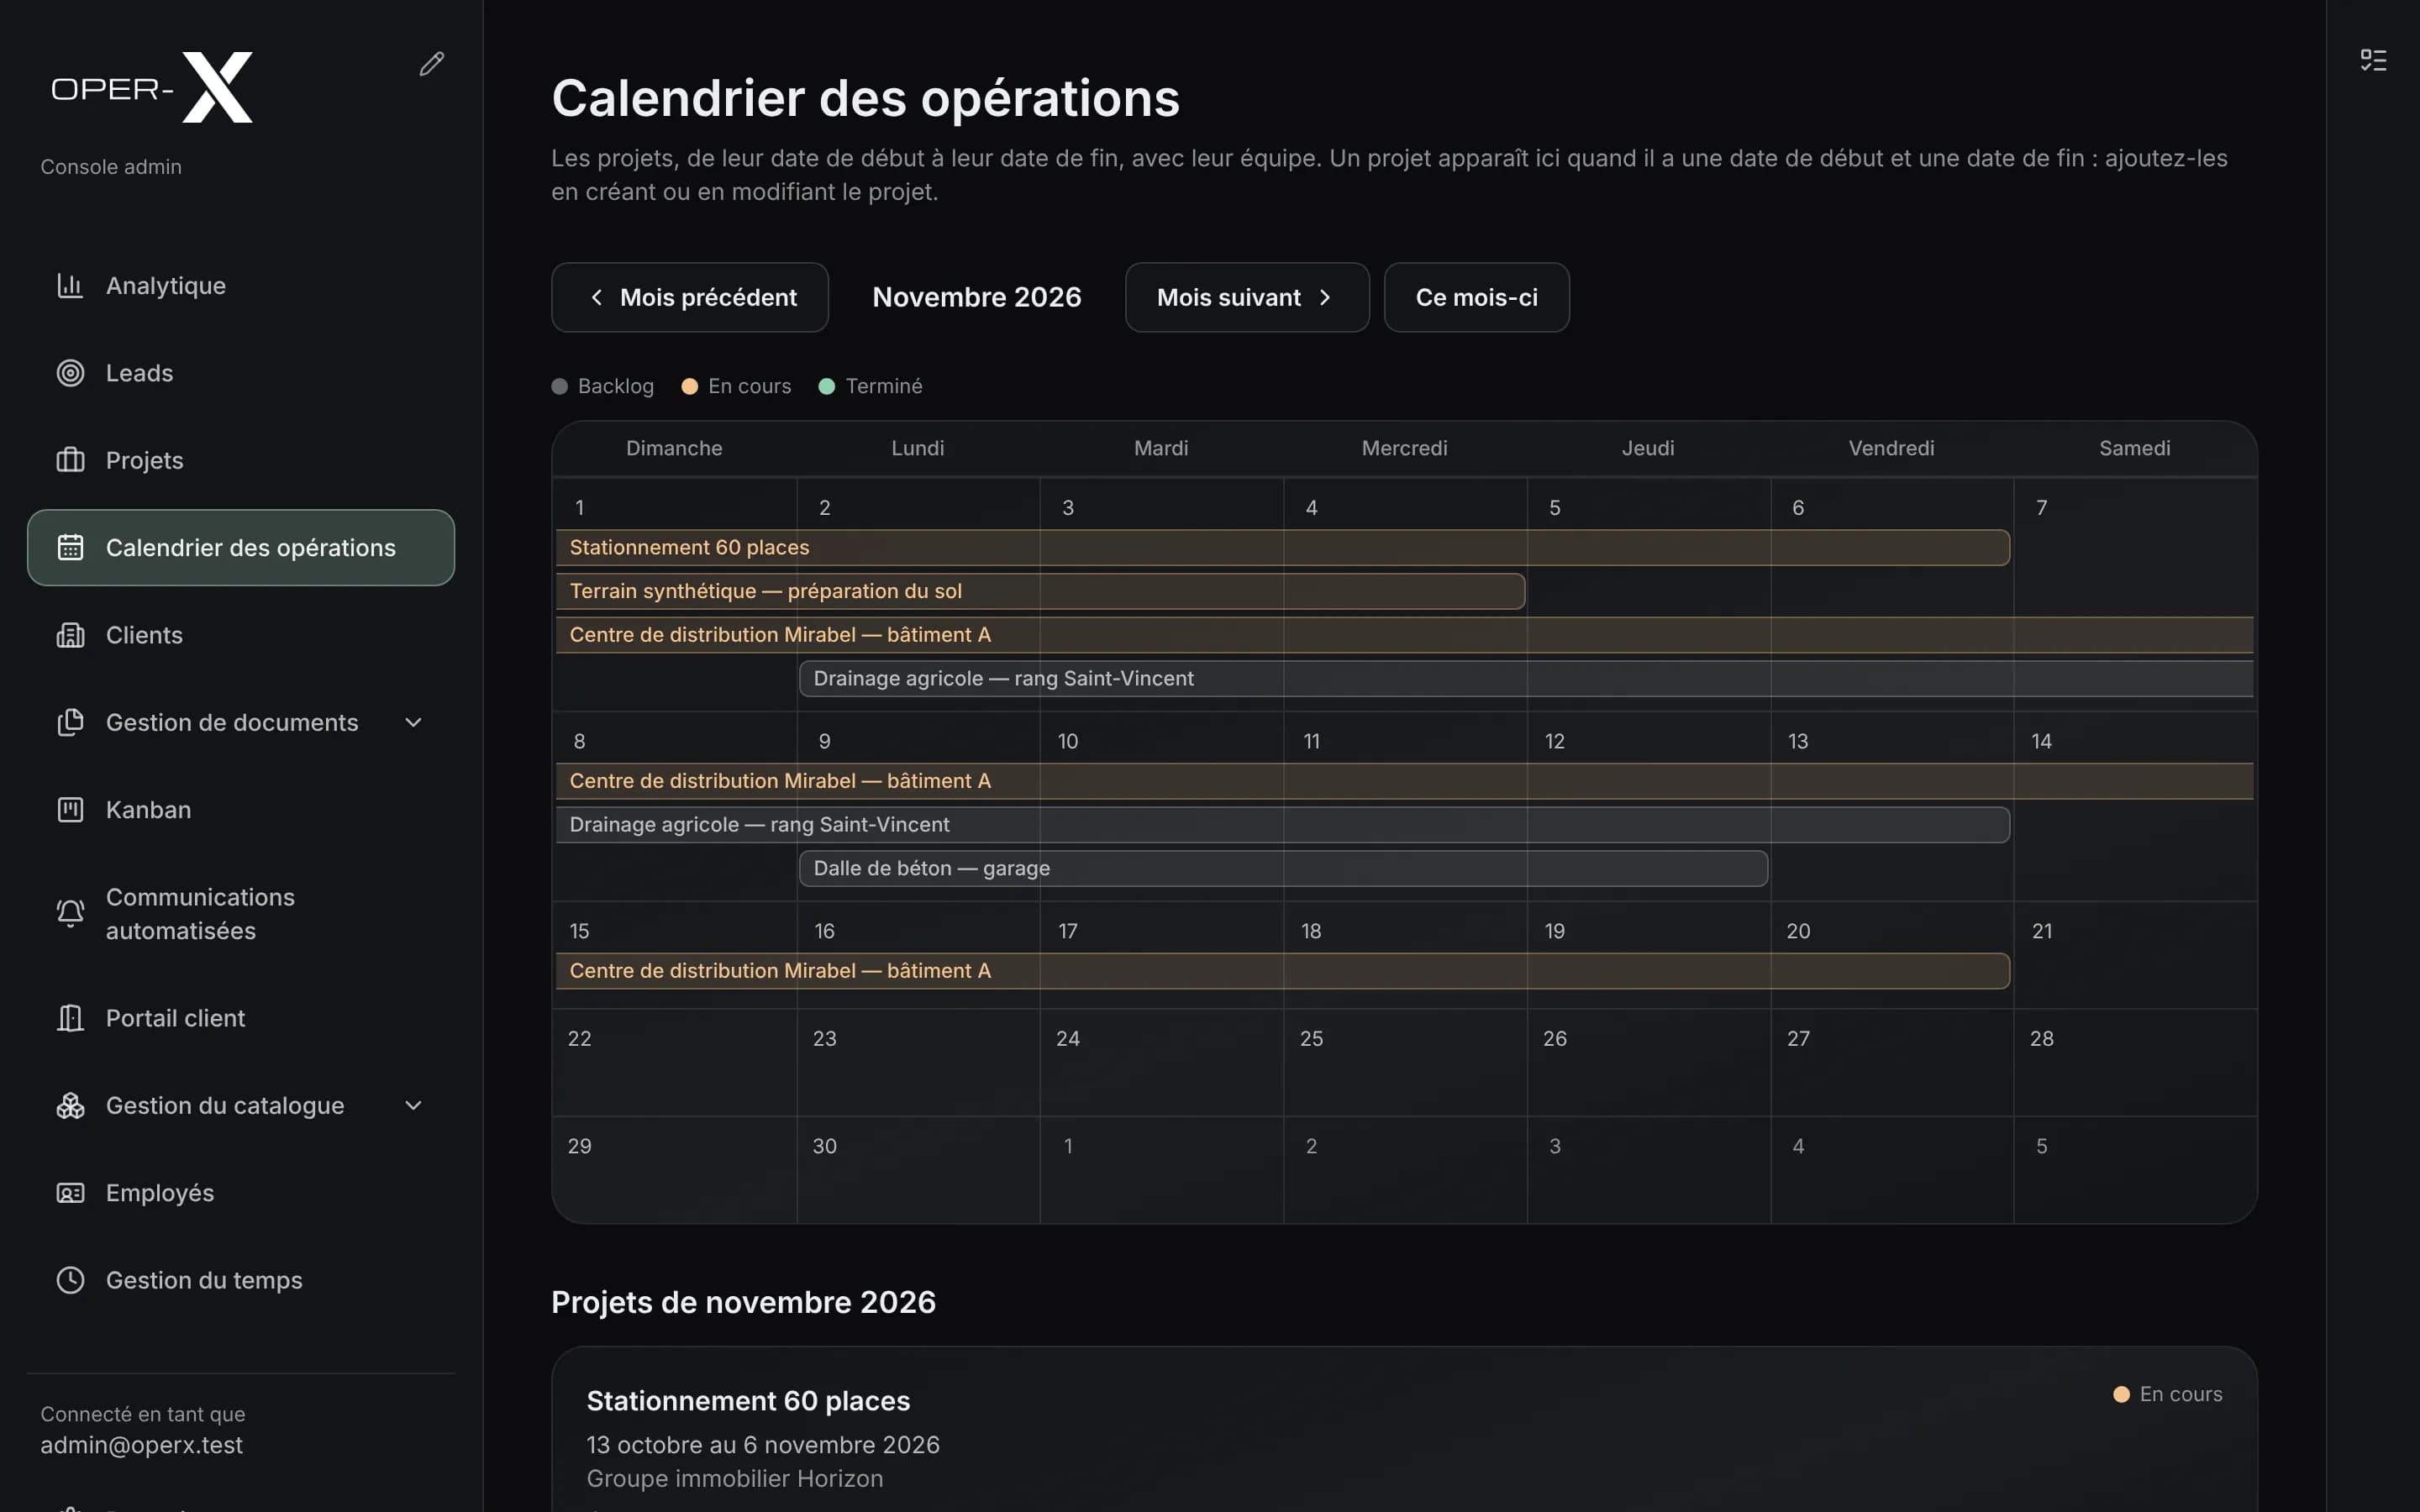This screenshot has height=1512, width=2420.
Task: Click Groupe immobilier Horizon client name
Action: pyautogui.click(x=735, y=1479)
